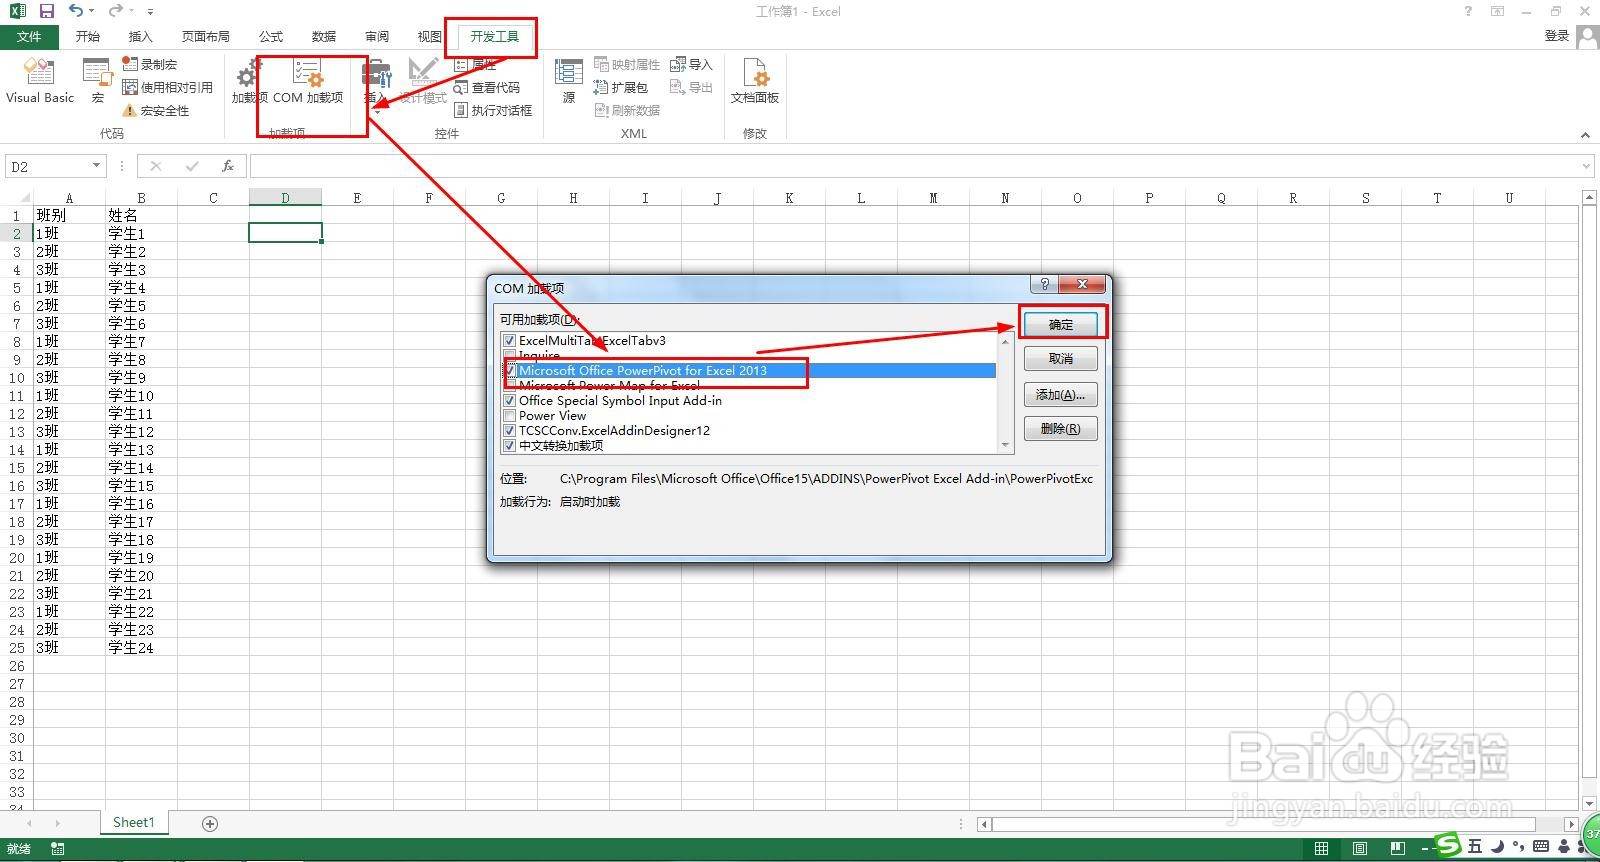Switch to page break preview in status bar
The image size is (1600, 862).
tap(1397, 849)
